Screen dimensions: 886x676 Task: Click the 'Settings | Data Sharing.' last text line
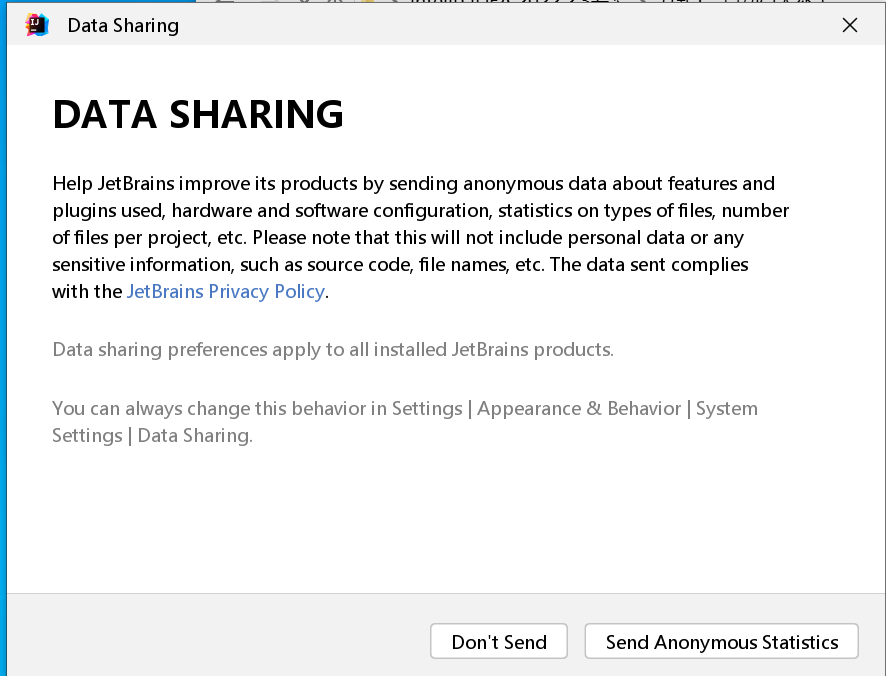pyautogui.click(x=152, y=436)
